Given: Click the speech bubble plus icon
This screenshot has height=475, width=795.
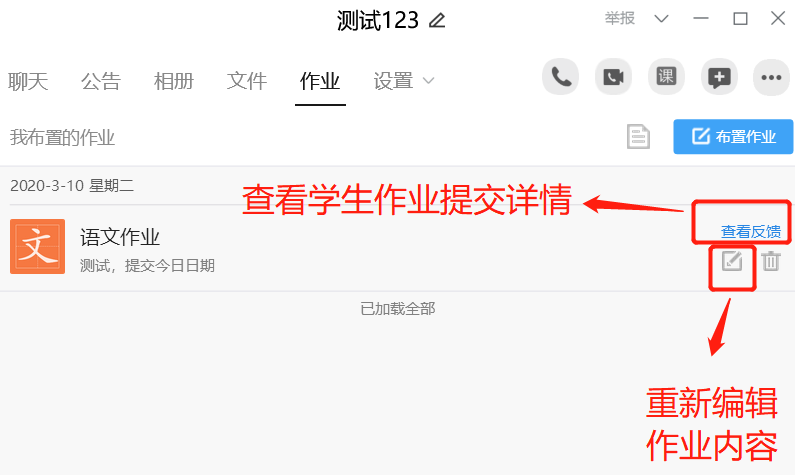Looking at the screenshot, I should (x=719, y=77).
